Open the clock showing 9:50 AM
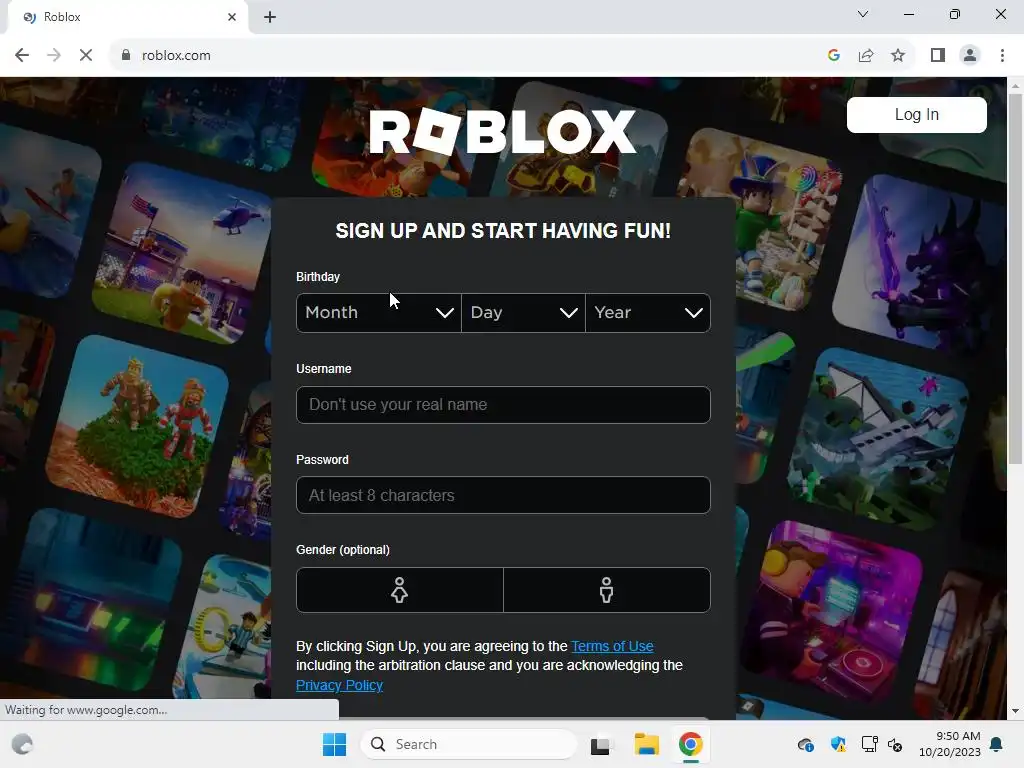The width and height of the screenshot is (1024, 768). [950, 744]
